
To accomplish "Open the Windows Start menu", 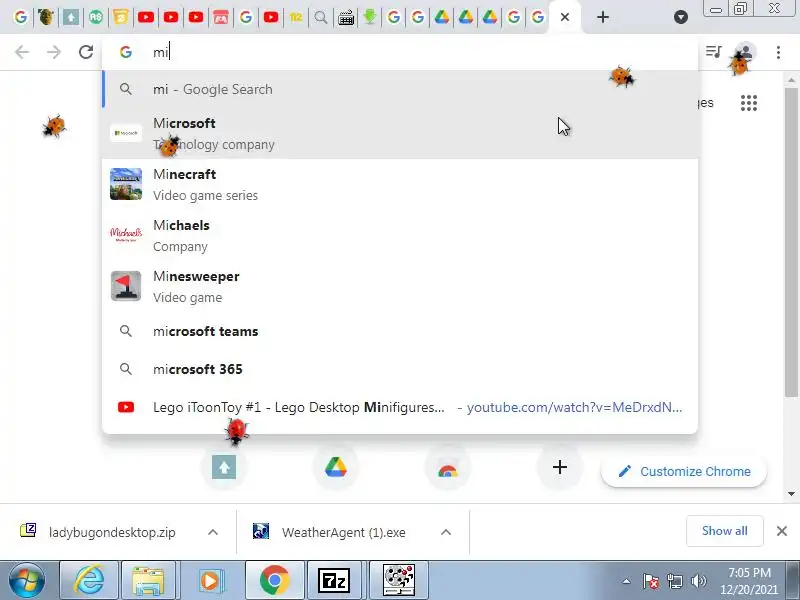I will (27, 580).
